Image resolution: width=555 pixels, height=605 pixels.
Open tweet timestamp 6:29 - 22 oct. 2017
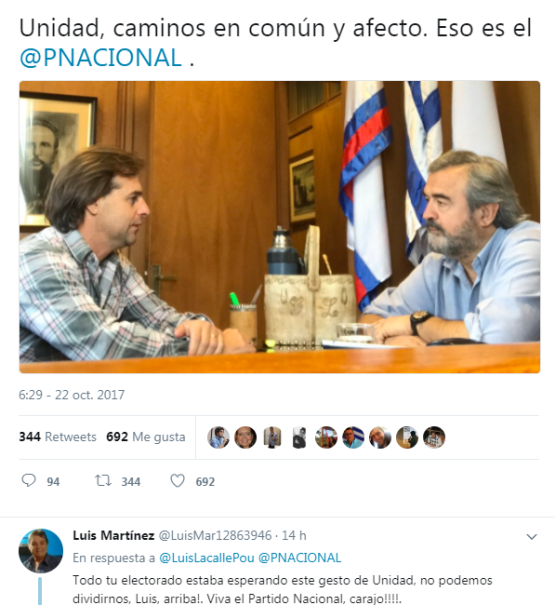(x=72, y=395)
